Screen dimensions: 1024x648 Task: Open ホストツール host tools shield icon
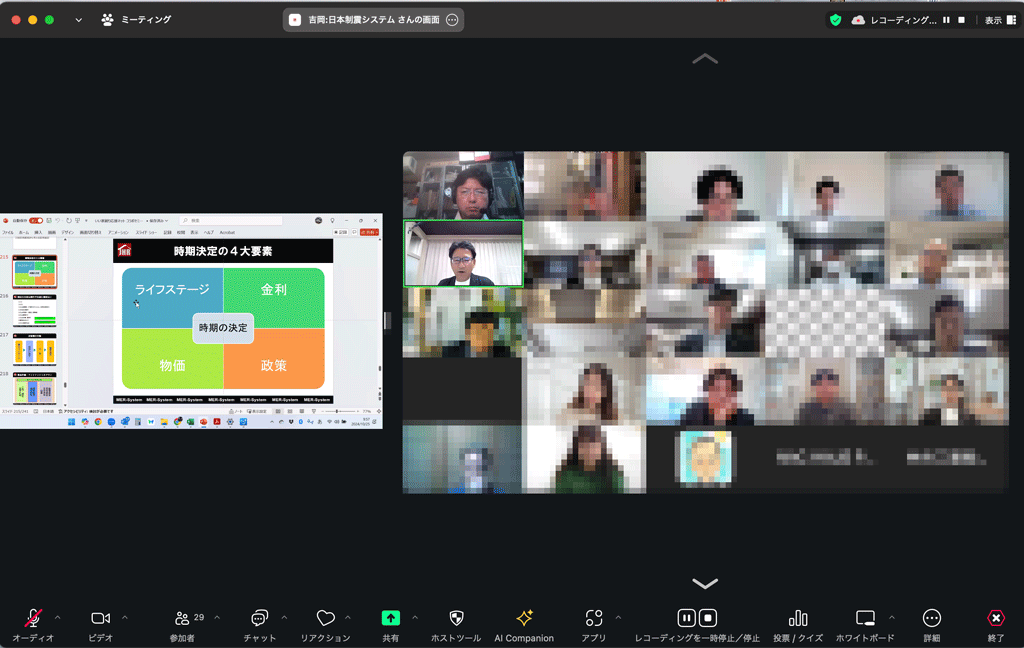click(456, 619)
